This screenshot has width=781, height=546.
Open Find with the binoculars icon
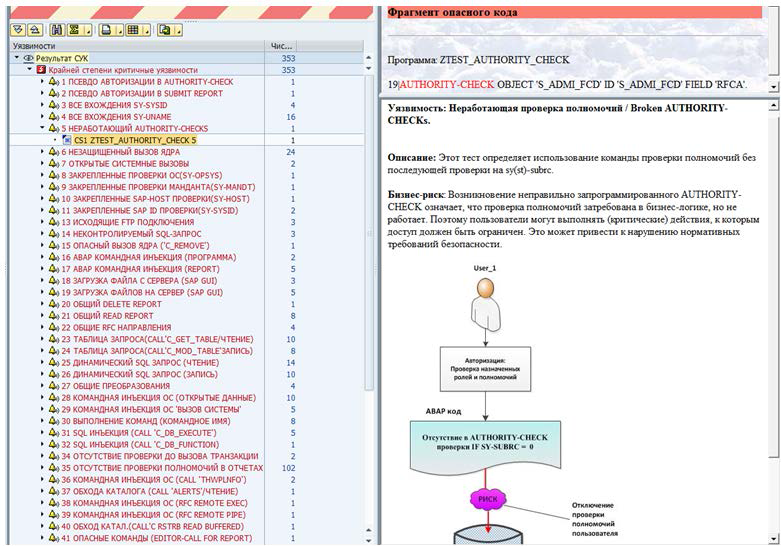[x=57, y=30]
